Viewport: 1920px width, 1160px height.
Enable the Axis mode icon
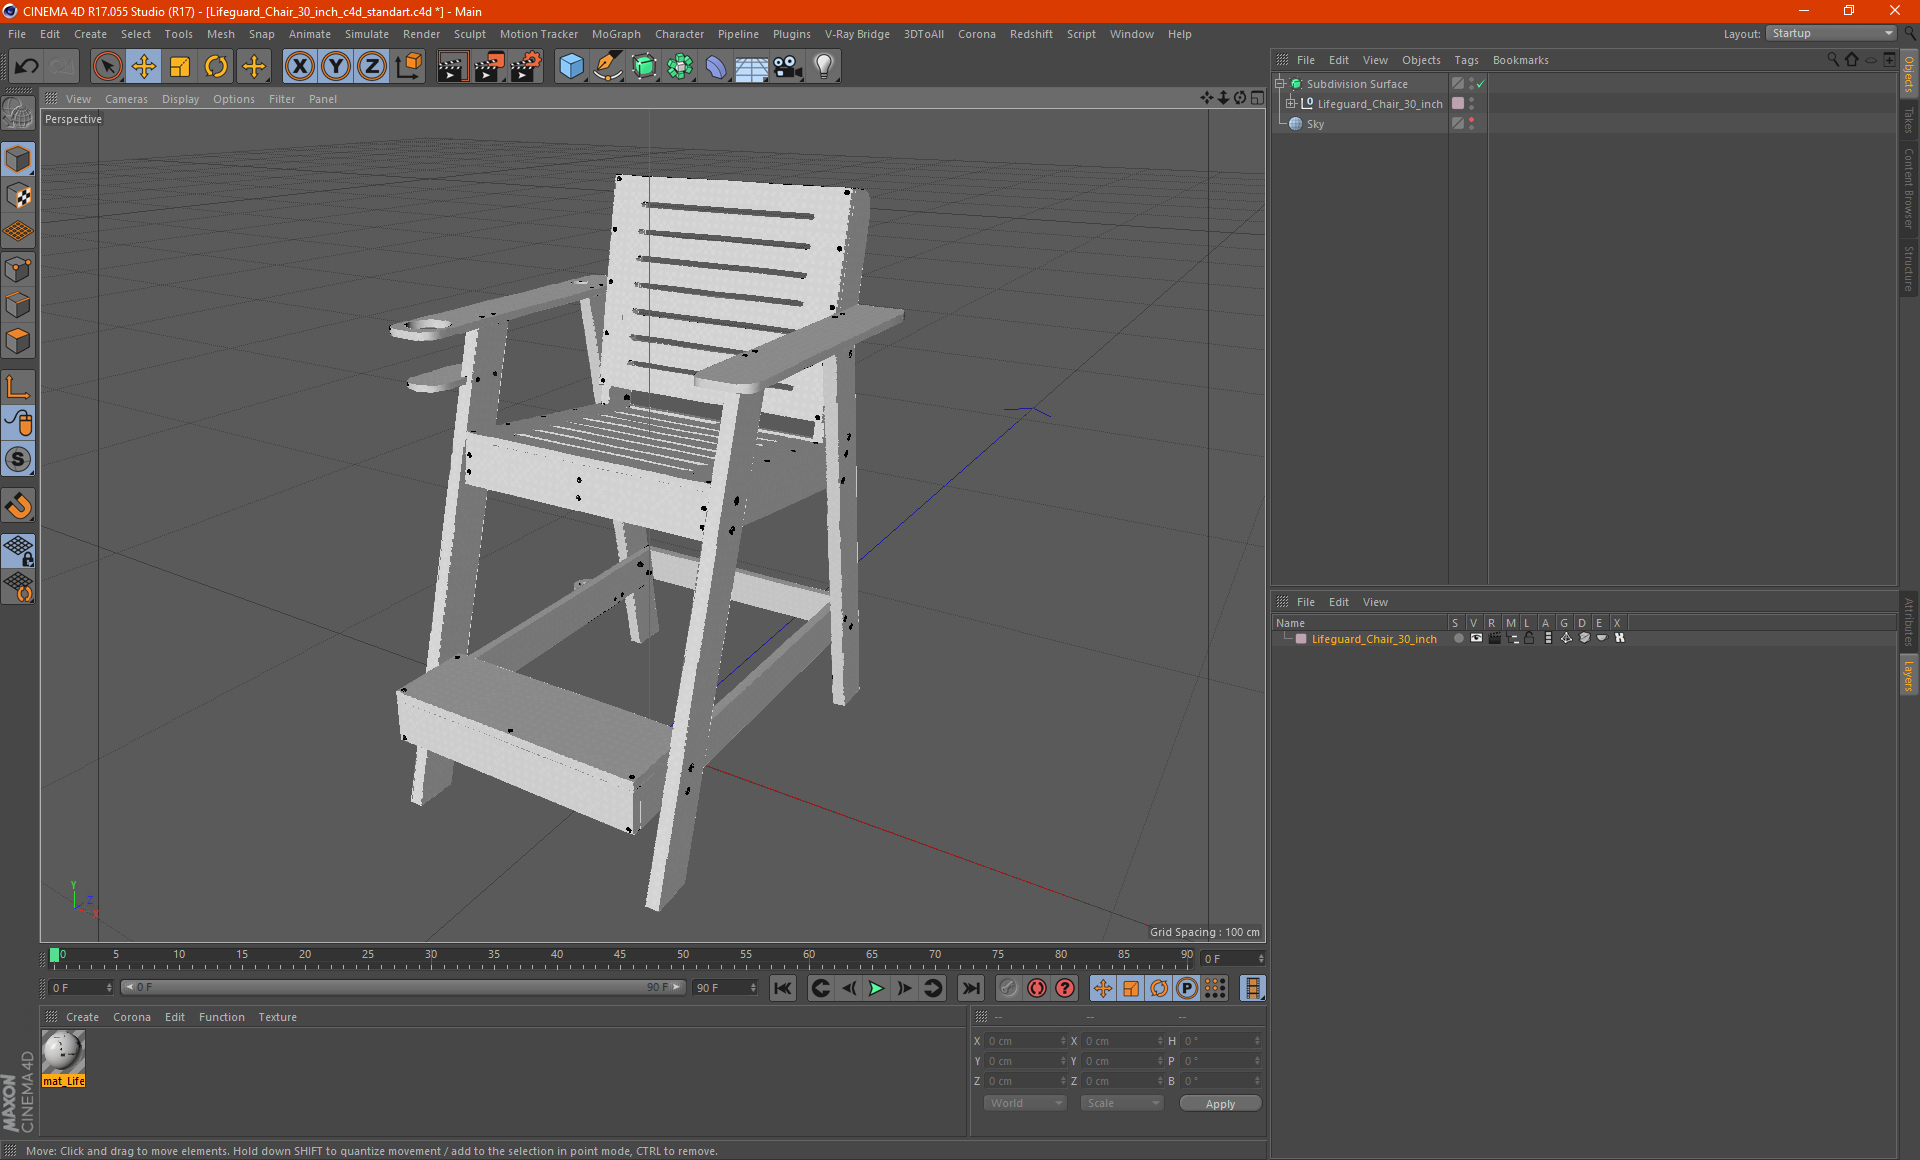point(18,387)
